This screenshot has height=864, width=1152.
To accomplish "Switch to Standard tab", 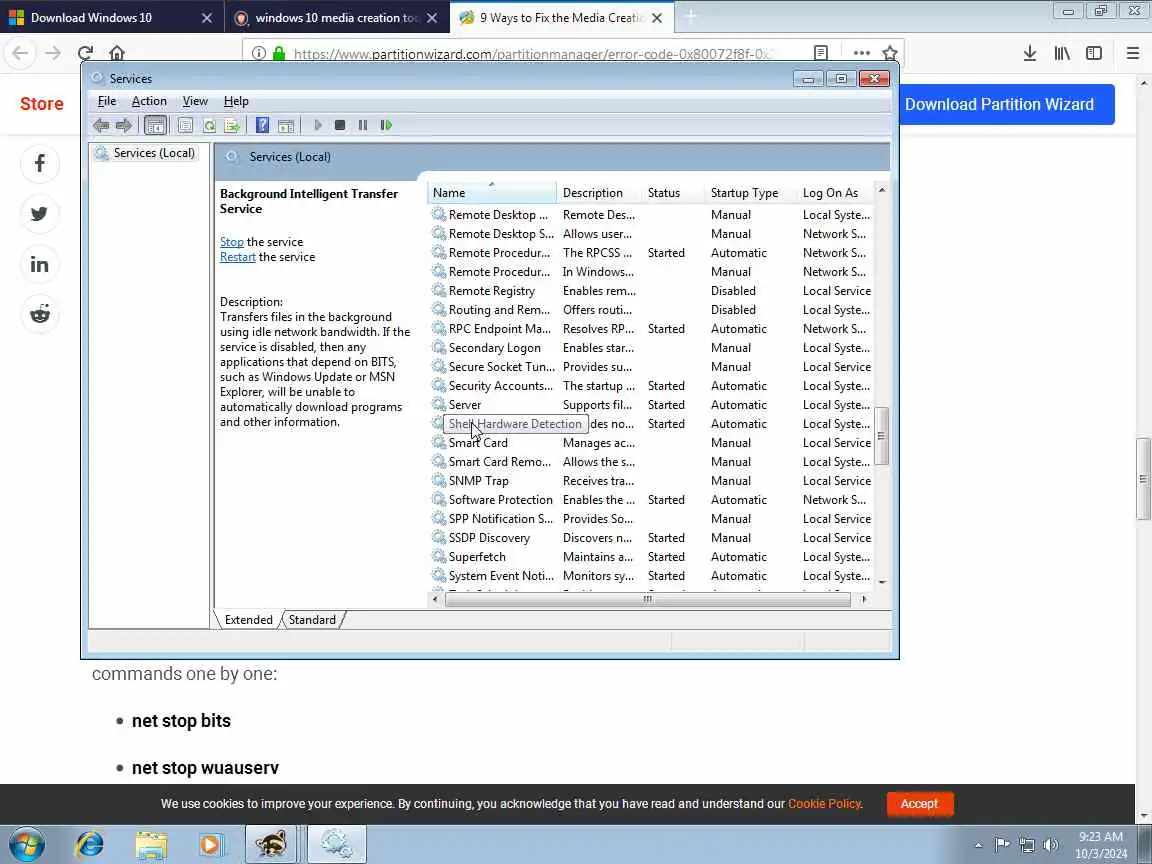I will coord(312,620).
